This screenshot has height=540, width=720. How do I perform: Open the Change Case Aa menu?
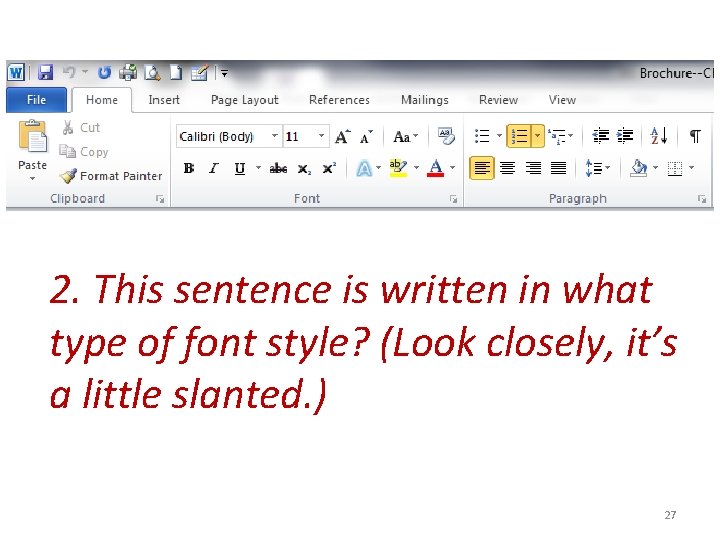pyautogui.click(x=405, y=137)
